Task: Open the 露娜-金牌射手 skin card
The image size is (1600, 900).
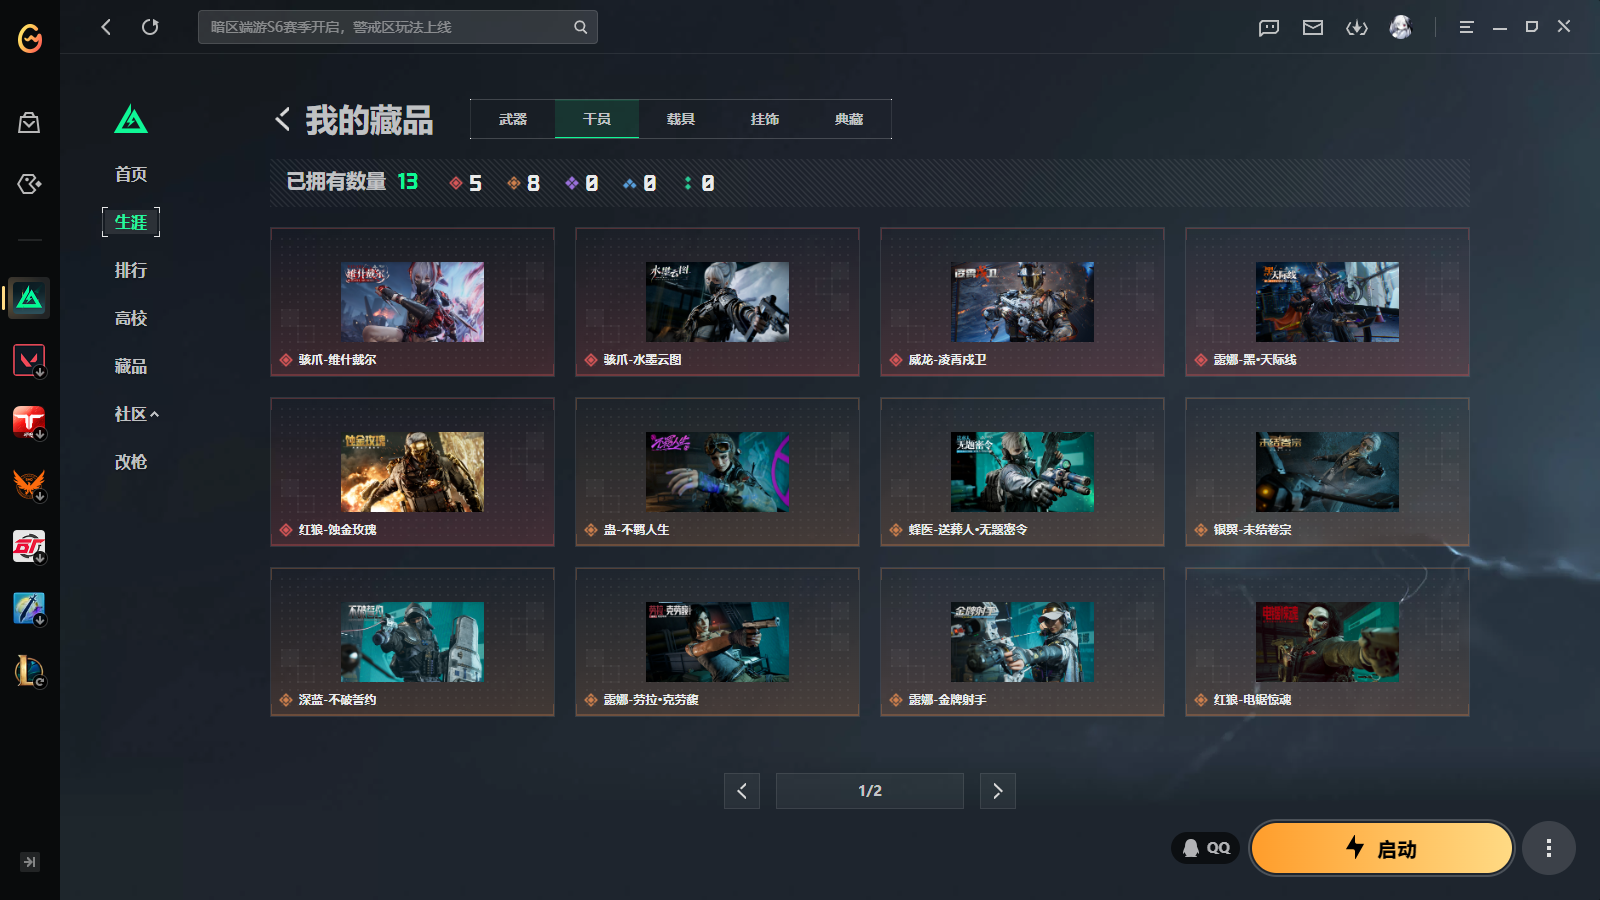Action: point(1022,642)
